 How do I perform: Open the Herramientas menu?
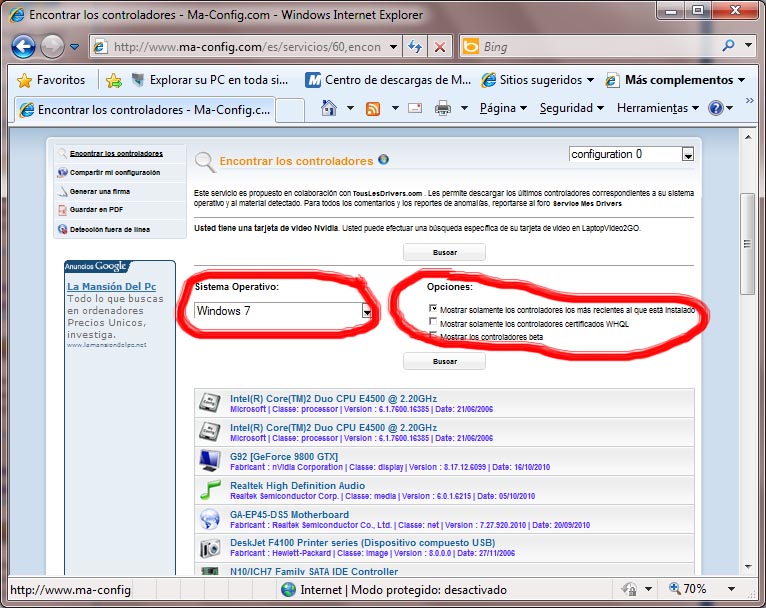pos(658,108)
